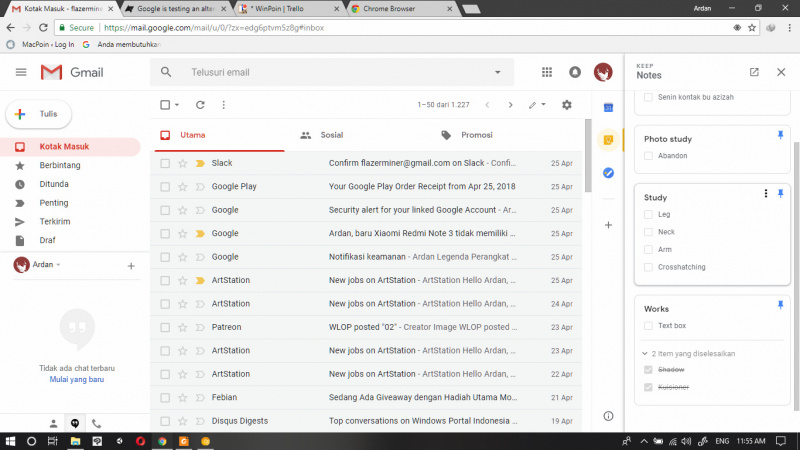Screen dimensions: 800x450
Task: Unpin the Works note
Action: pos(780,305)
